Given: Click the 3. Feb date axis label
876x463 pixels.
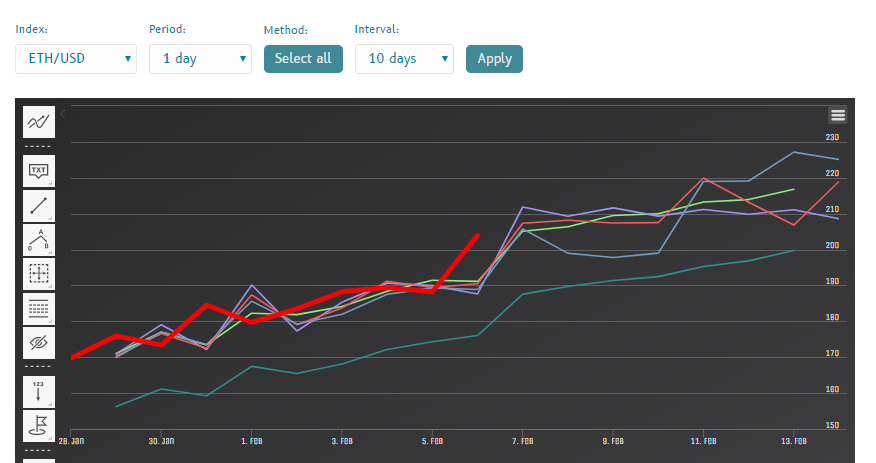Looking at the screenshot, I should click(342, 441).
